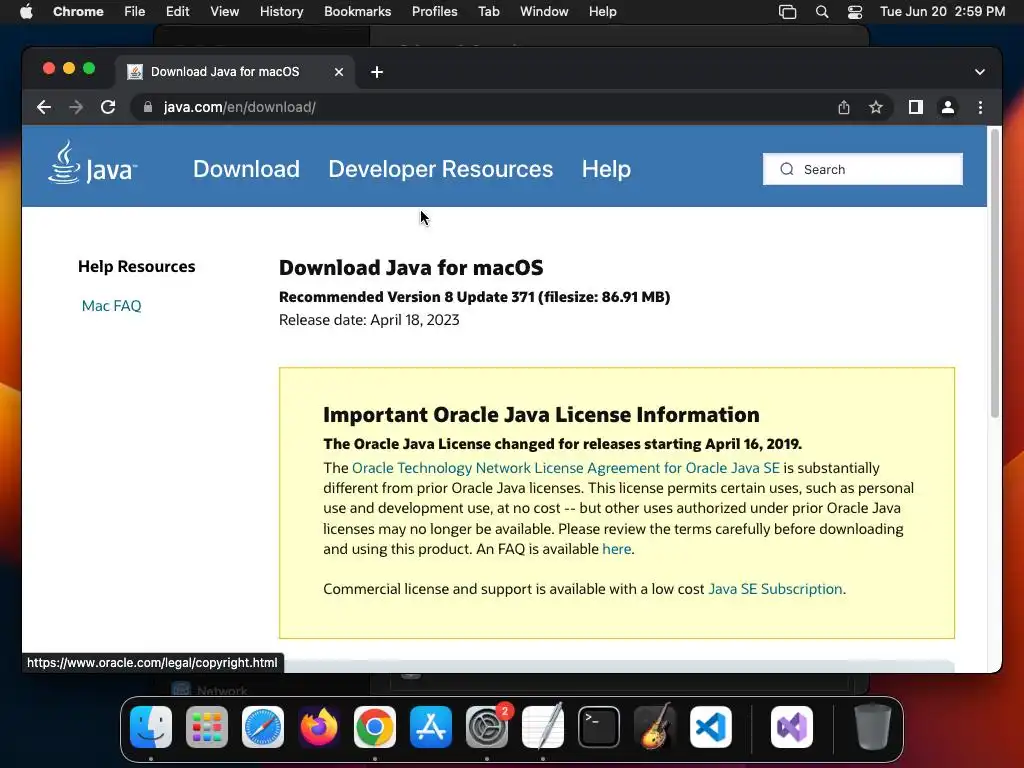Toggle the Chrome side panel icon
This screenshot has height=768, width=1024.
(x=916, y=107)
